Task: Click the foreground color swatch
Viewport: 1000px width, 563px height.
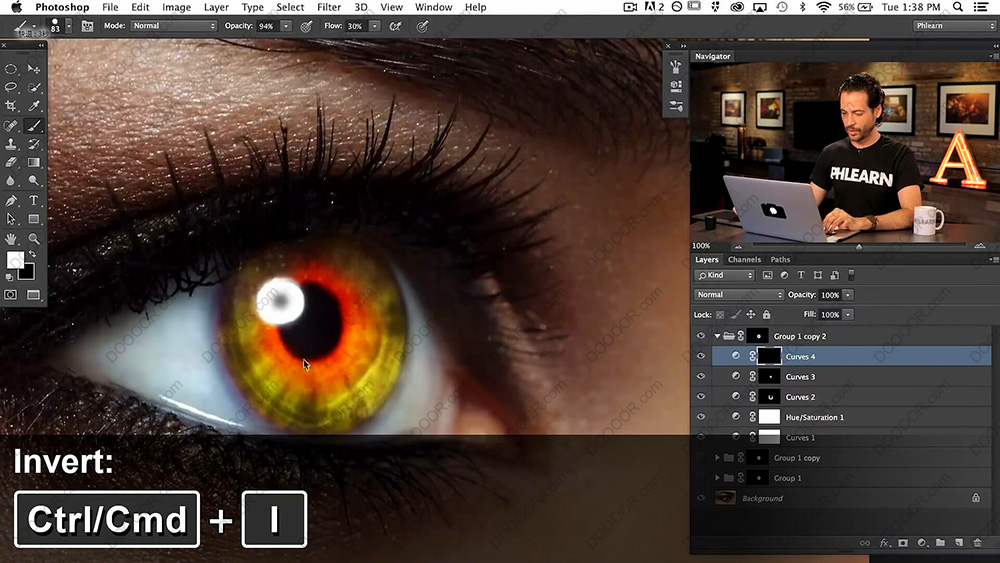Action: click(15, 260)
